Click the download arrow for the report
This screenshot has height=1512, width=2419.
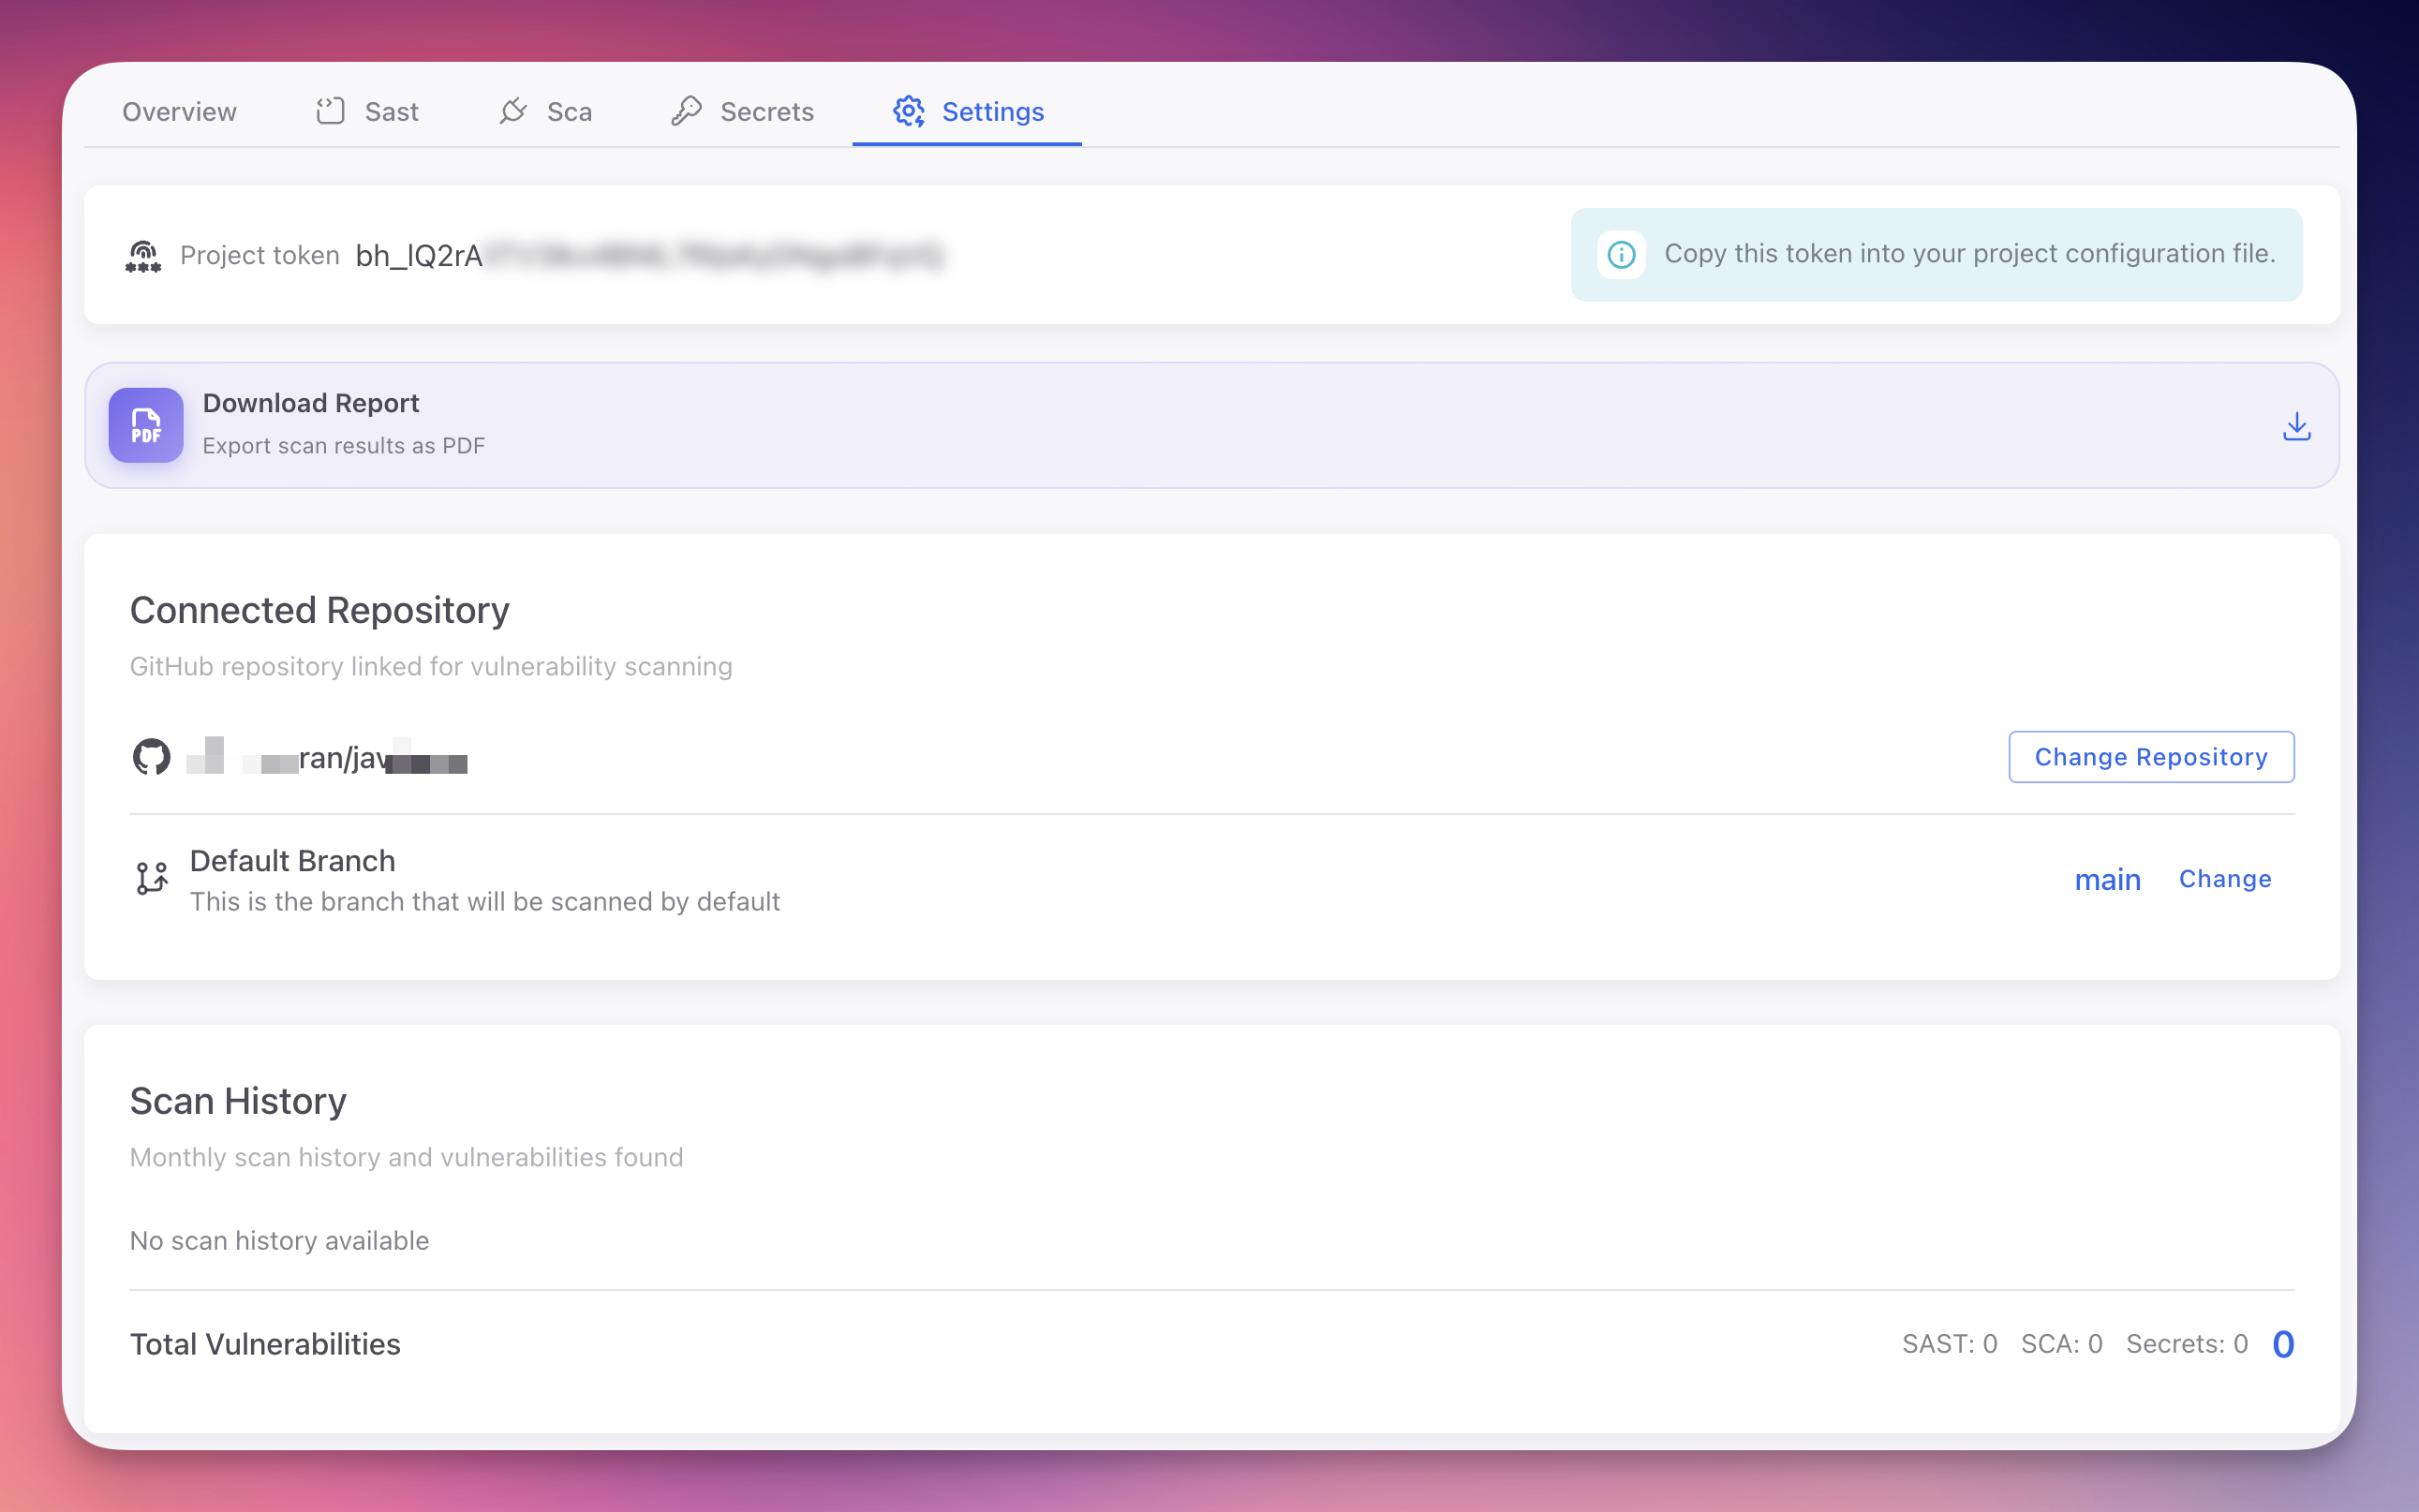[x=2295, y=425]
